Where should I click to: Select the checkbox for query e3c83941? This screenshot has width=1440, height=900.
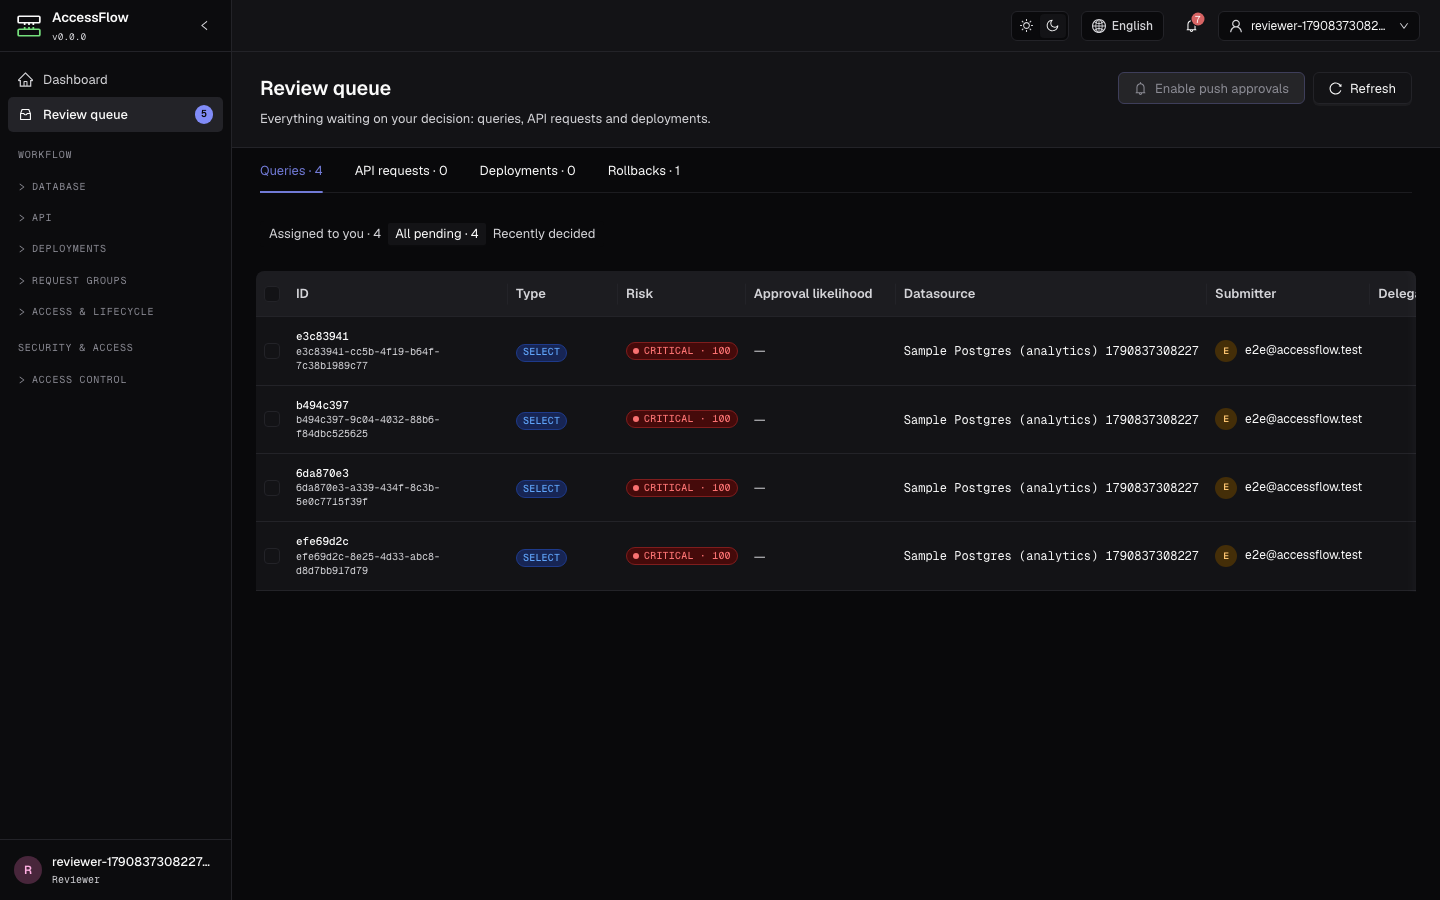pos(272,351)
